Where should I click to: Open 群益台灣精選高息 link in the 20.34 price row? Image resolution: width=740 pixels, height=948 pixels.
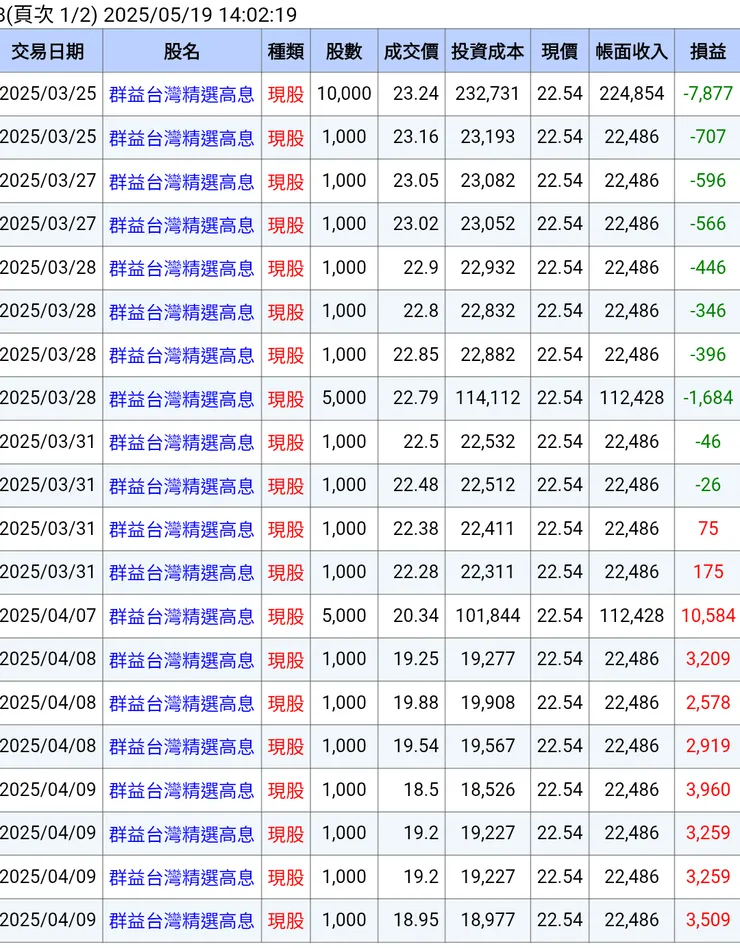tap(181, 616)
